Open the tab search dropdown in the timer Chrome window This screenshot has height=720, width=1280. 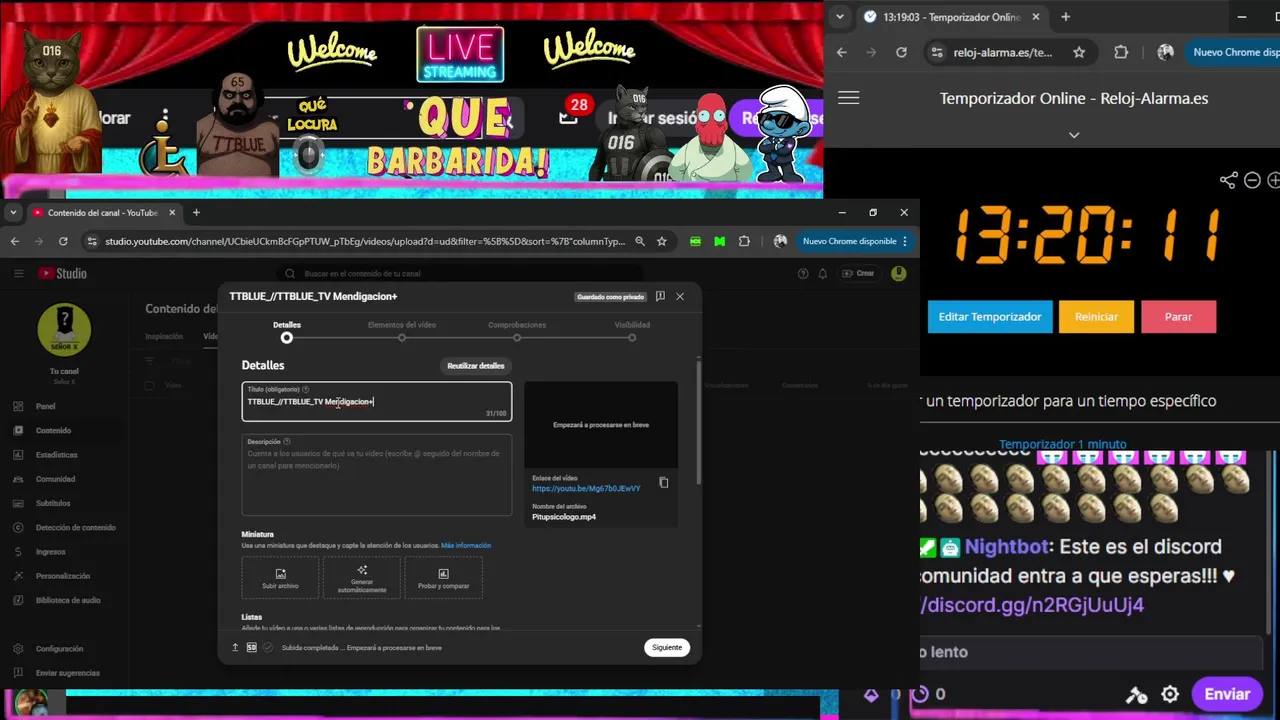click(840, 17)
